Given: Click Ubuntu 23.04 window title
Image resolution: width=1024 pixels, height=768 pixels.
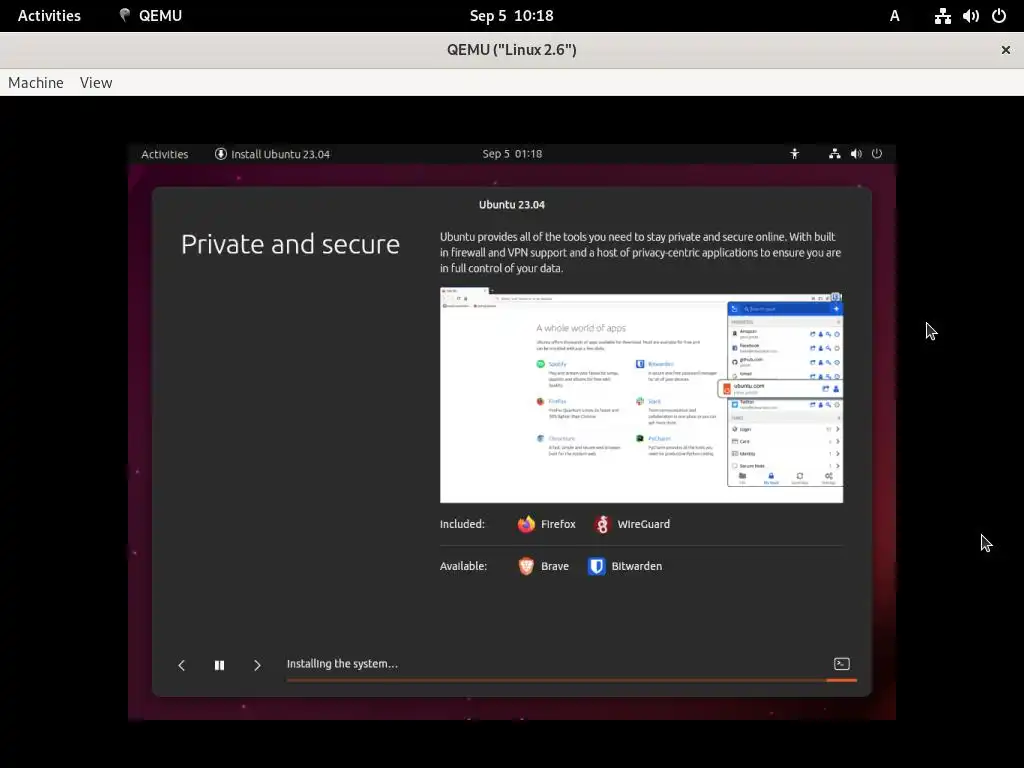Looking at the screenshot, I should point(512,204).
